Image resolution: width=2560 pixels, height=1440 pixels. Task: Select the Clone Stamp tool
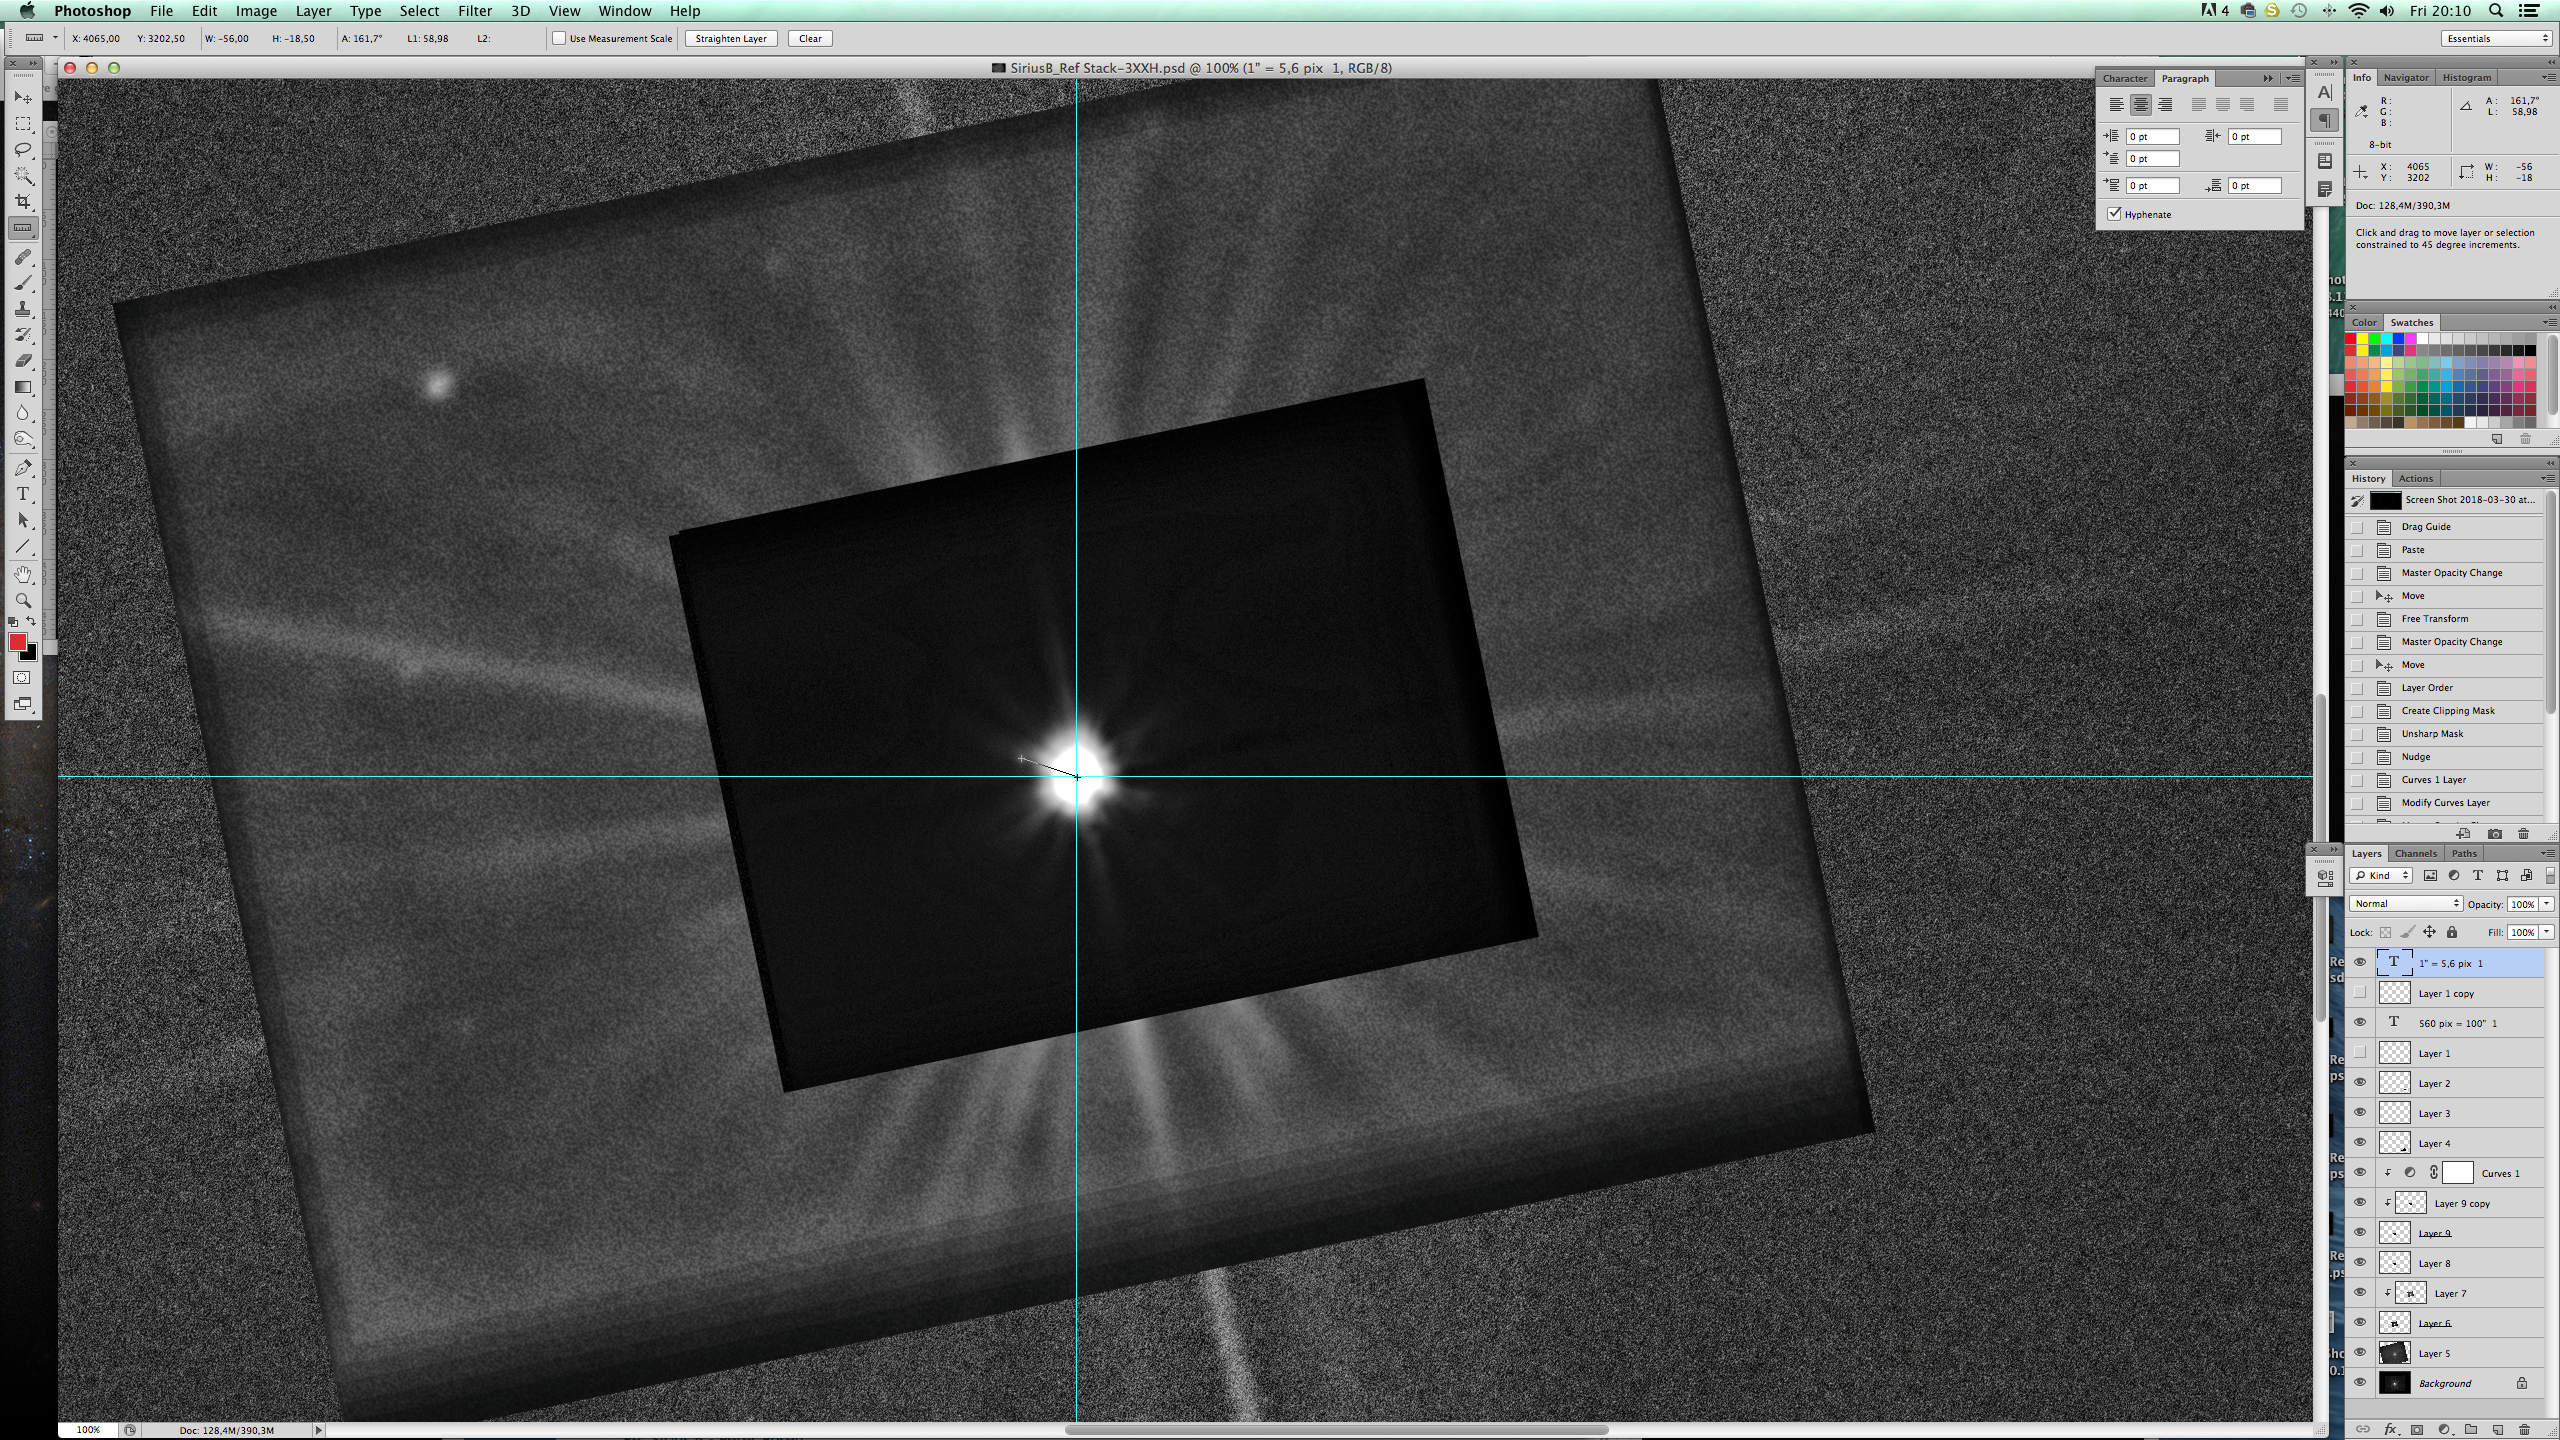23,309
